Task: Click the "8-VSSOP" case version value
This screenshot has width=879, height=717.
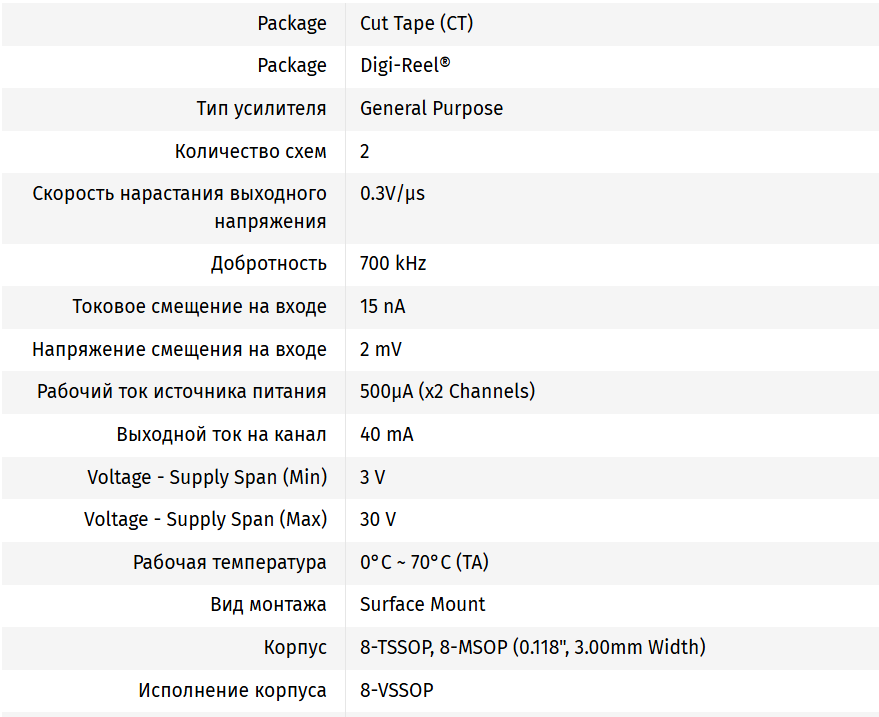Action: (397, 690)
